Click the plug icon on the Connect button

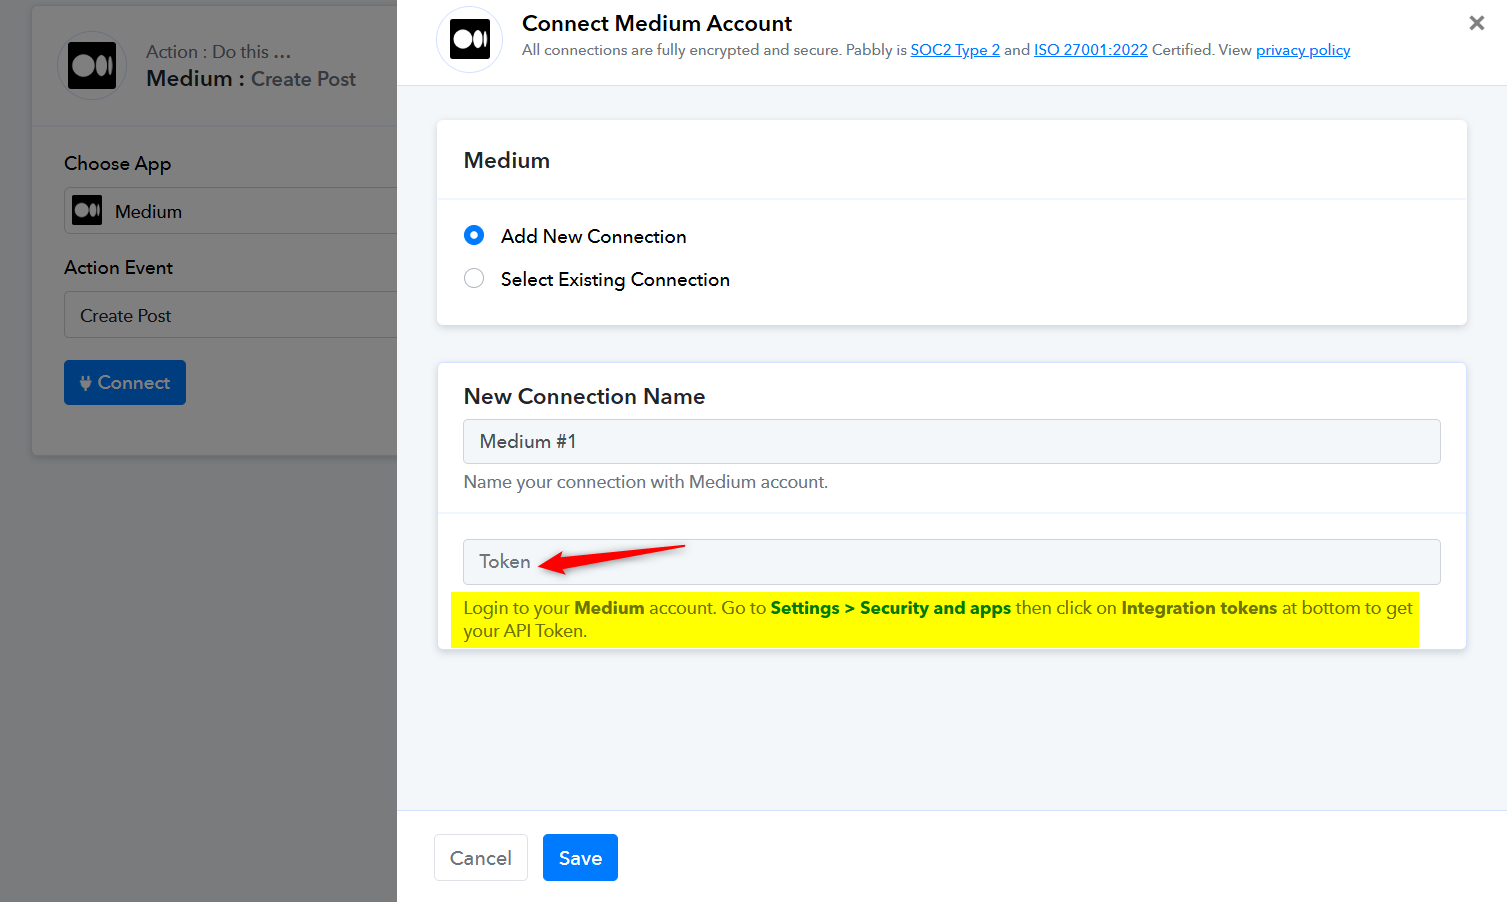tap(86, 383)
